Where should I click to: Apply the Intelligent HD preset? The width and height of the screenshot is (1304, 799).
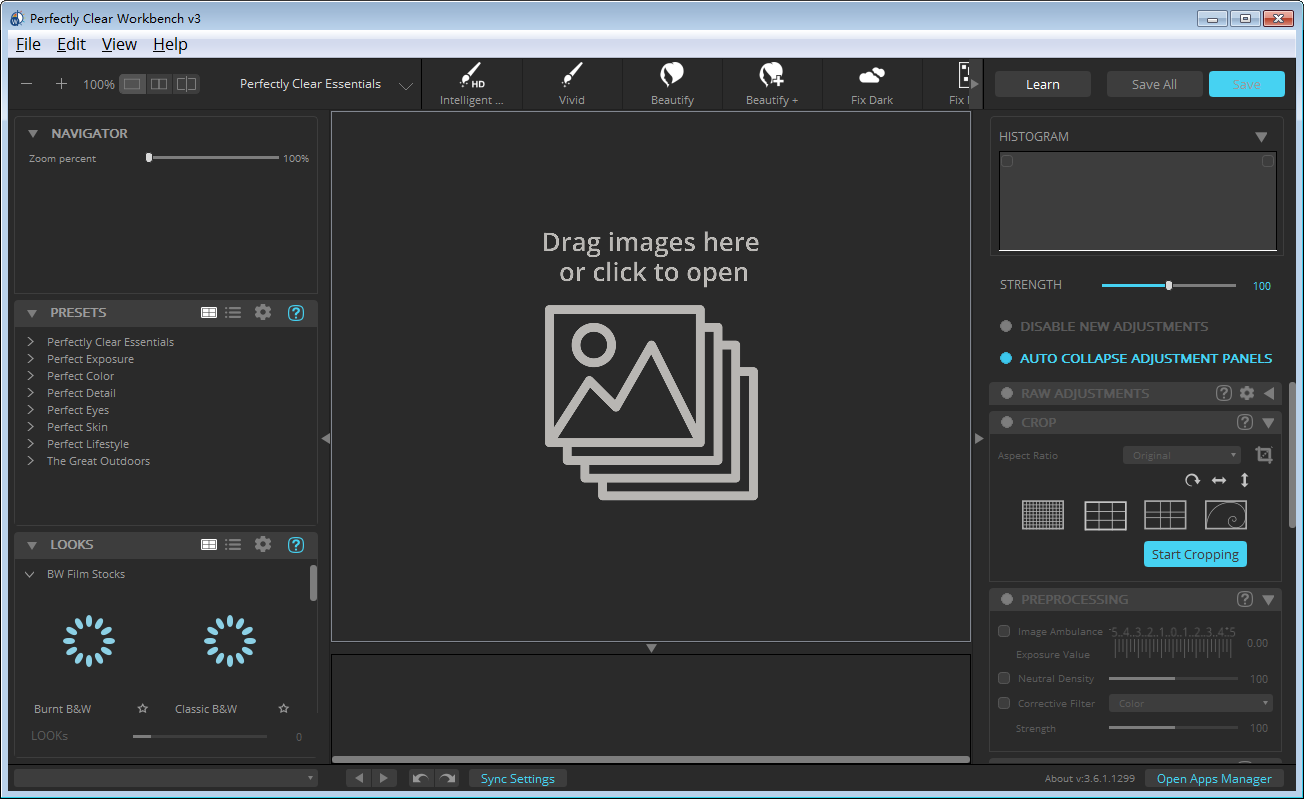471,84
